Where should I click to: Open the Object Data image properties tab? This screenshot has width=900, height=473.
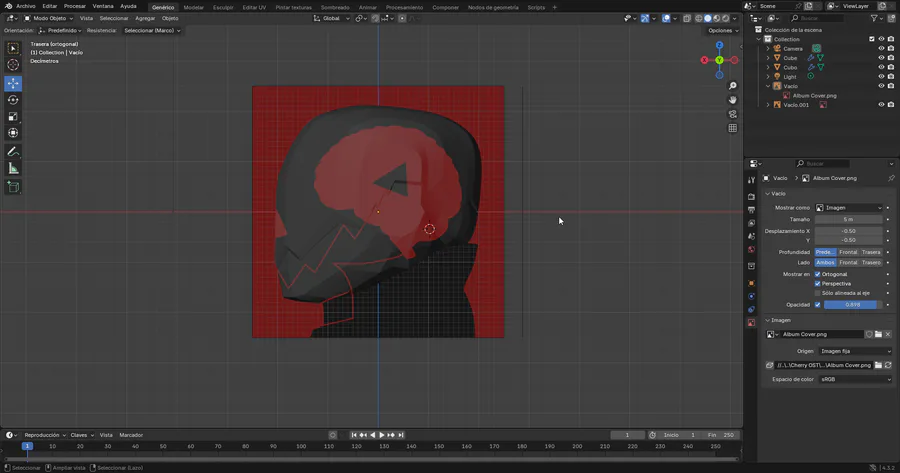coord(751,323)
